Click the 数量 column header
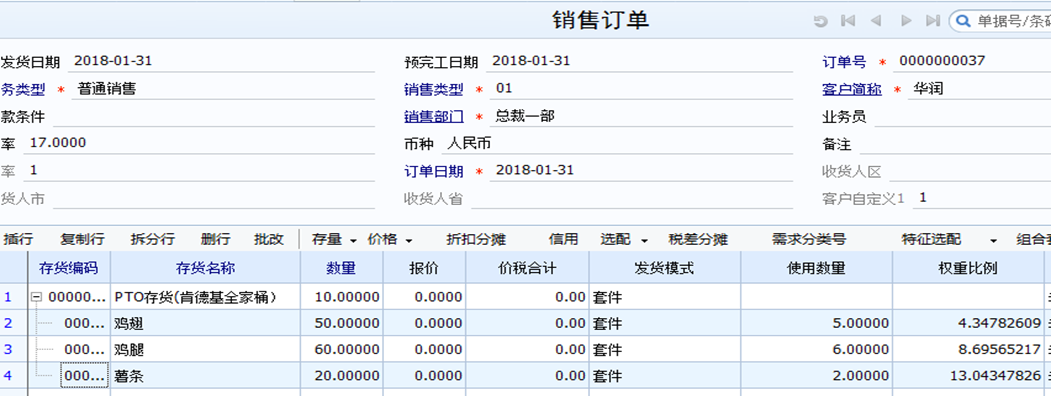 click(341, 268)
